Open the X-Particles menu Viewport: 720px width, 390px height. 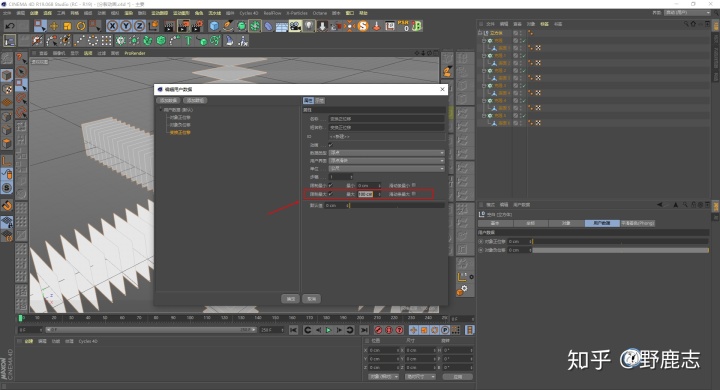(297, 13)
